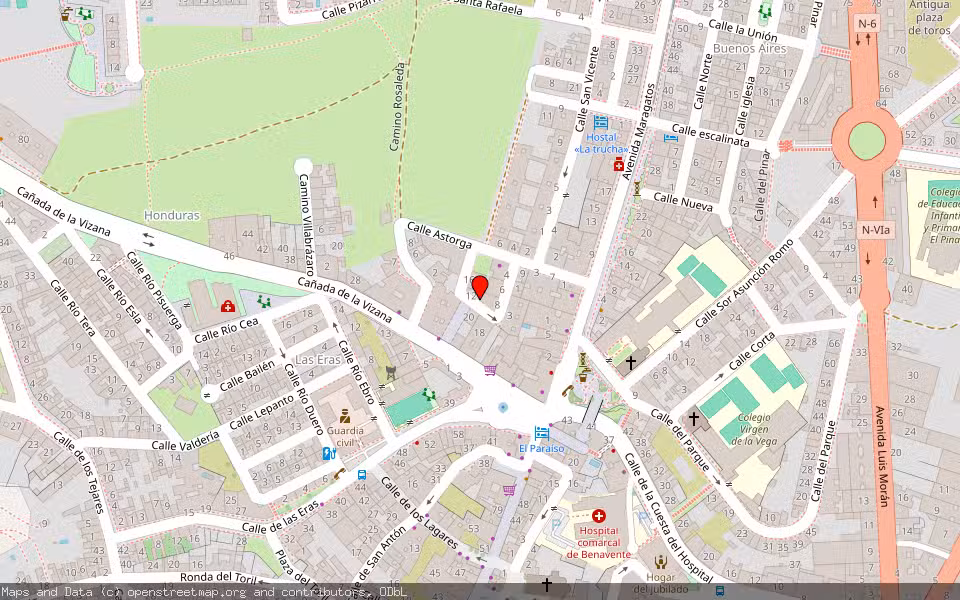Click the 'Camino Rosaleda' path label
Image resolution: width=960 pixels, height=600 pixels.
pyautogui.click(x=397, y=107)
